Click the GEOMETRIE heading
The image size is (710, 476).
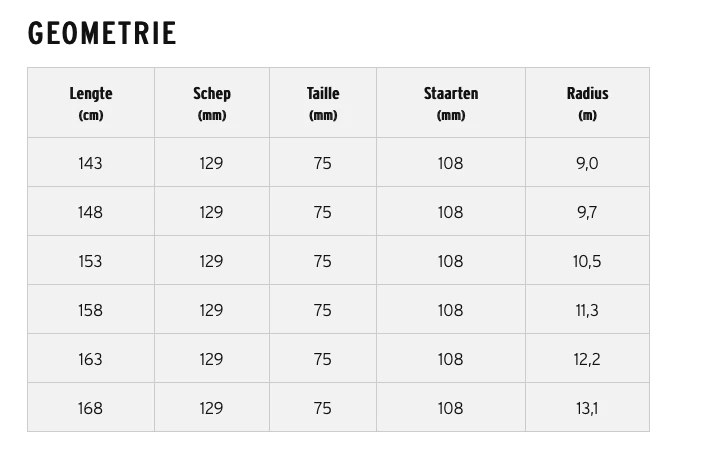[x=102, y=34]
